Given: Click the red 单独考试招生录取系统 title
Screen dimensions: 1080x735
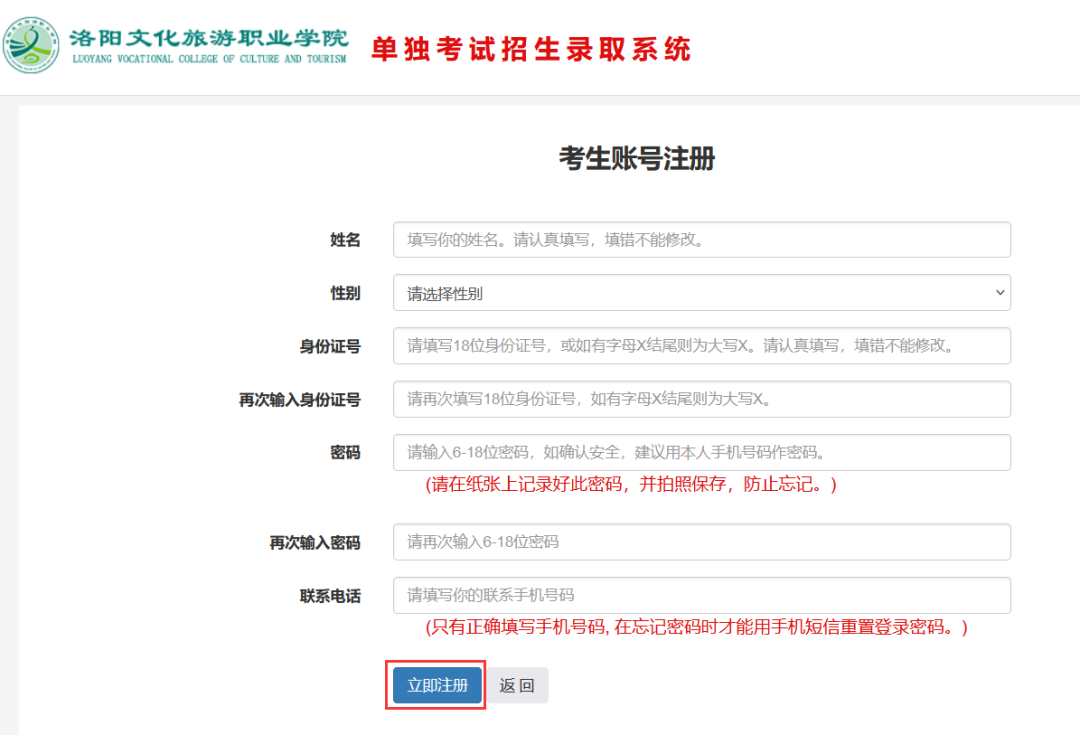Looking at the screenshot, I should 531,48.
